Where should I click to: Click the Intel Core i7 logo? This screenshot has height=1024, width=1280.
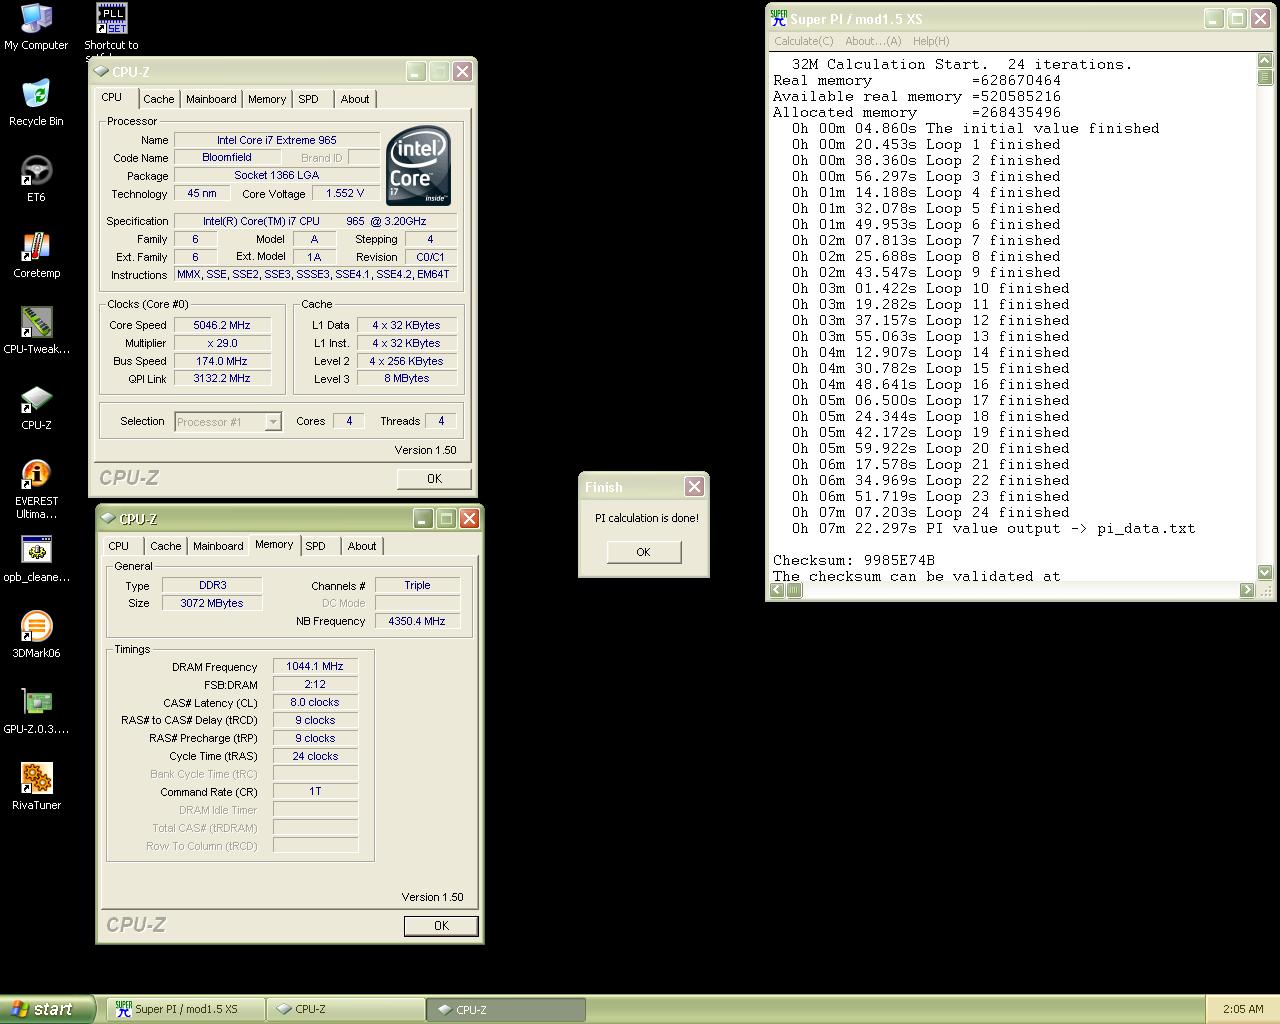[x=418, y=166]
